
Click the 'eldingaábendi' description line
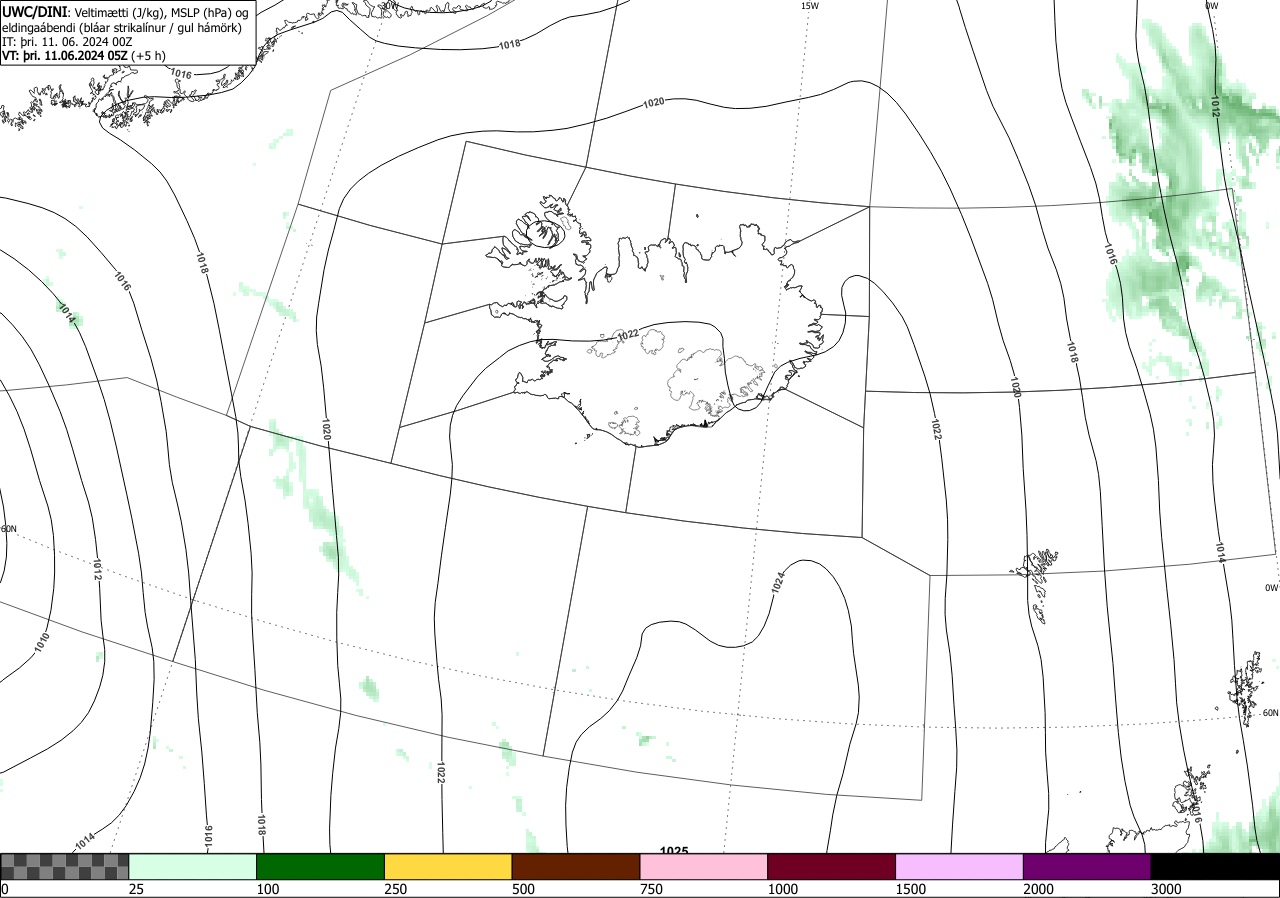122,28
